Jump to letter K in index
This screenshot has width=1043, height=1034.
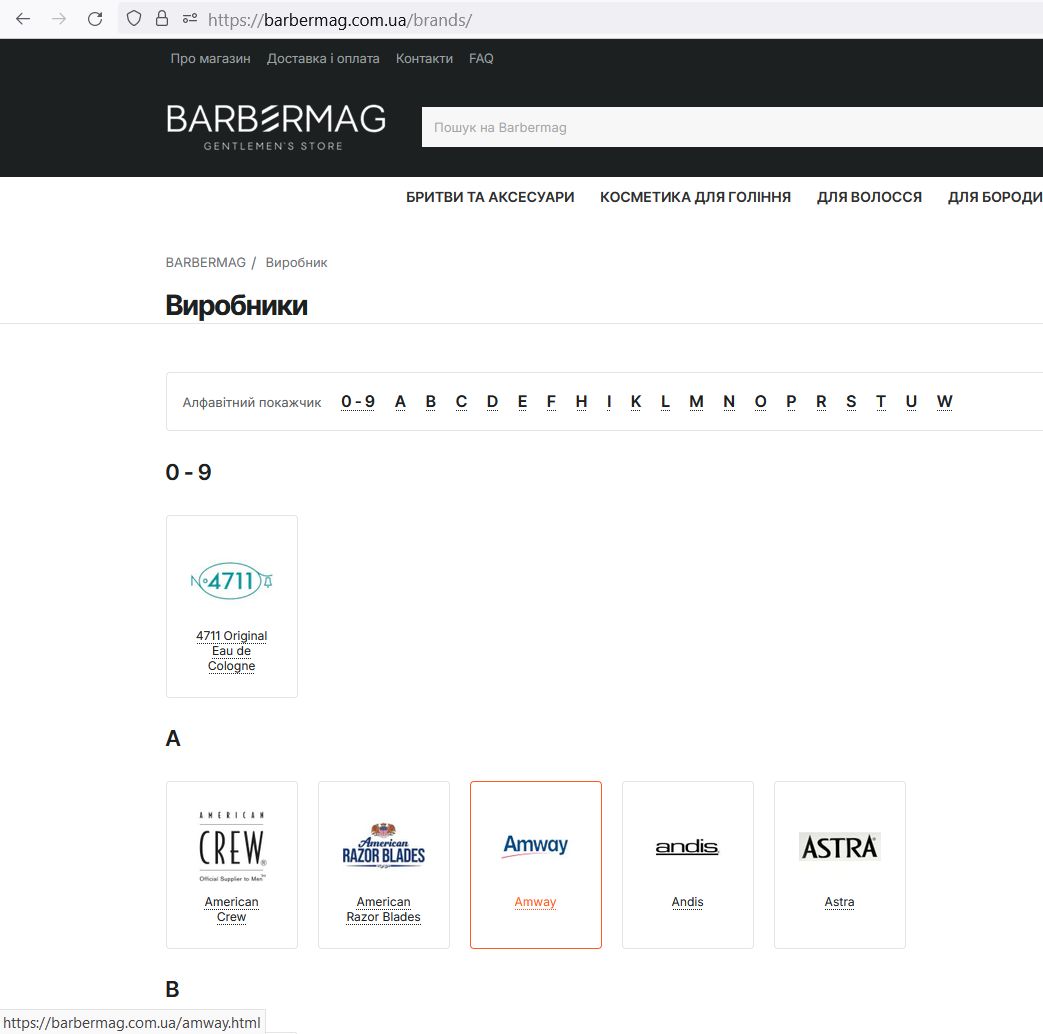coord(636,401)
